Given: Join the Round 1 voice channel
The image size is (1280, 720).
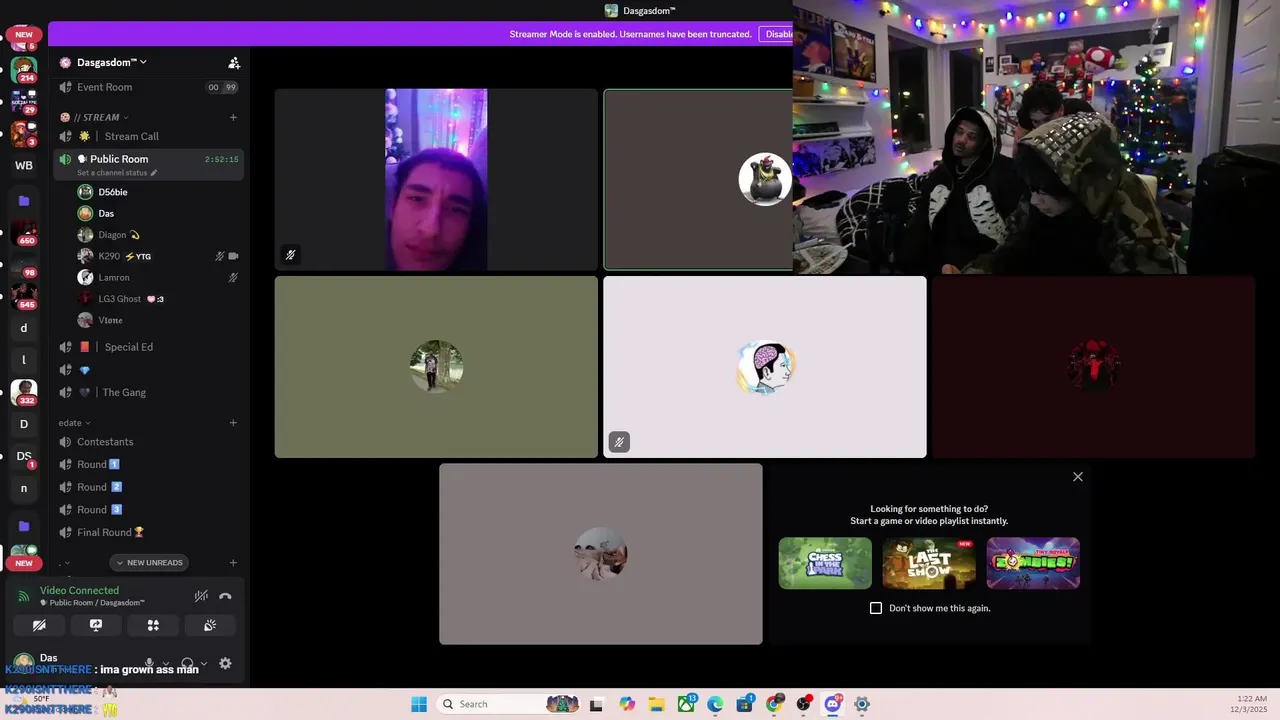Looking at the screenshot, I should coord(148,464).
